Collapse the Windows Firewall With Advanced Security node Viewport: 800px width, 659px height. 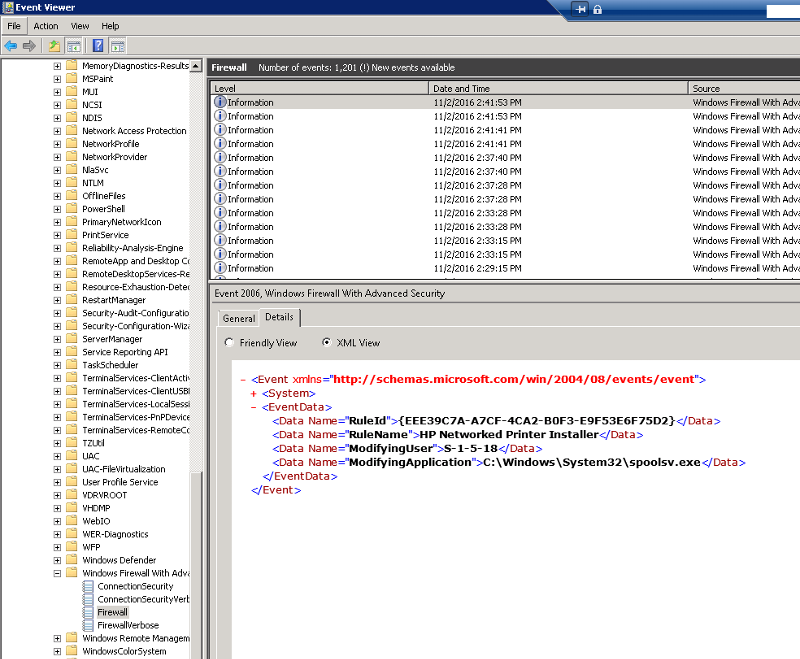(57, 573)
